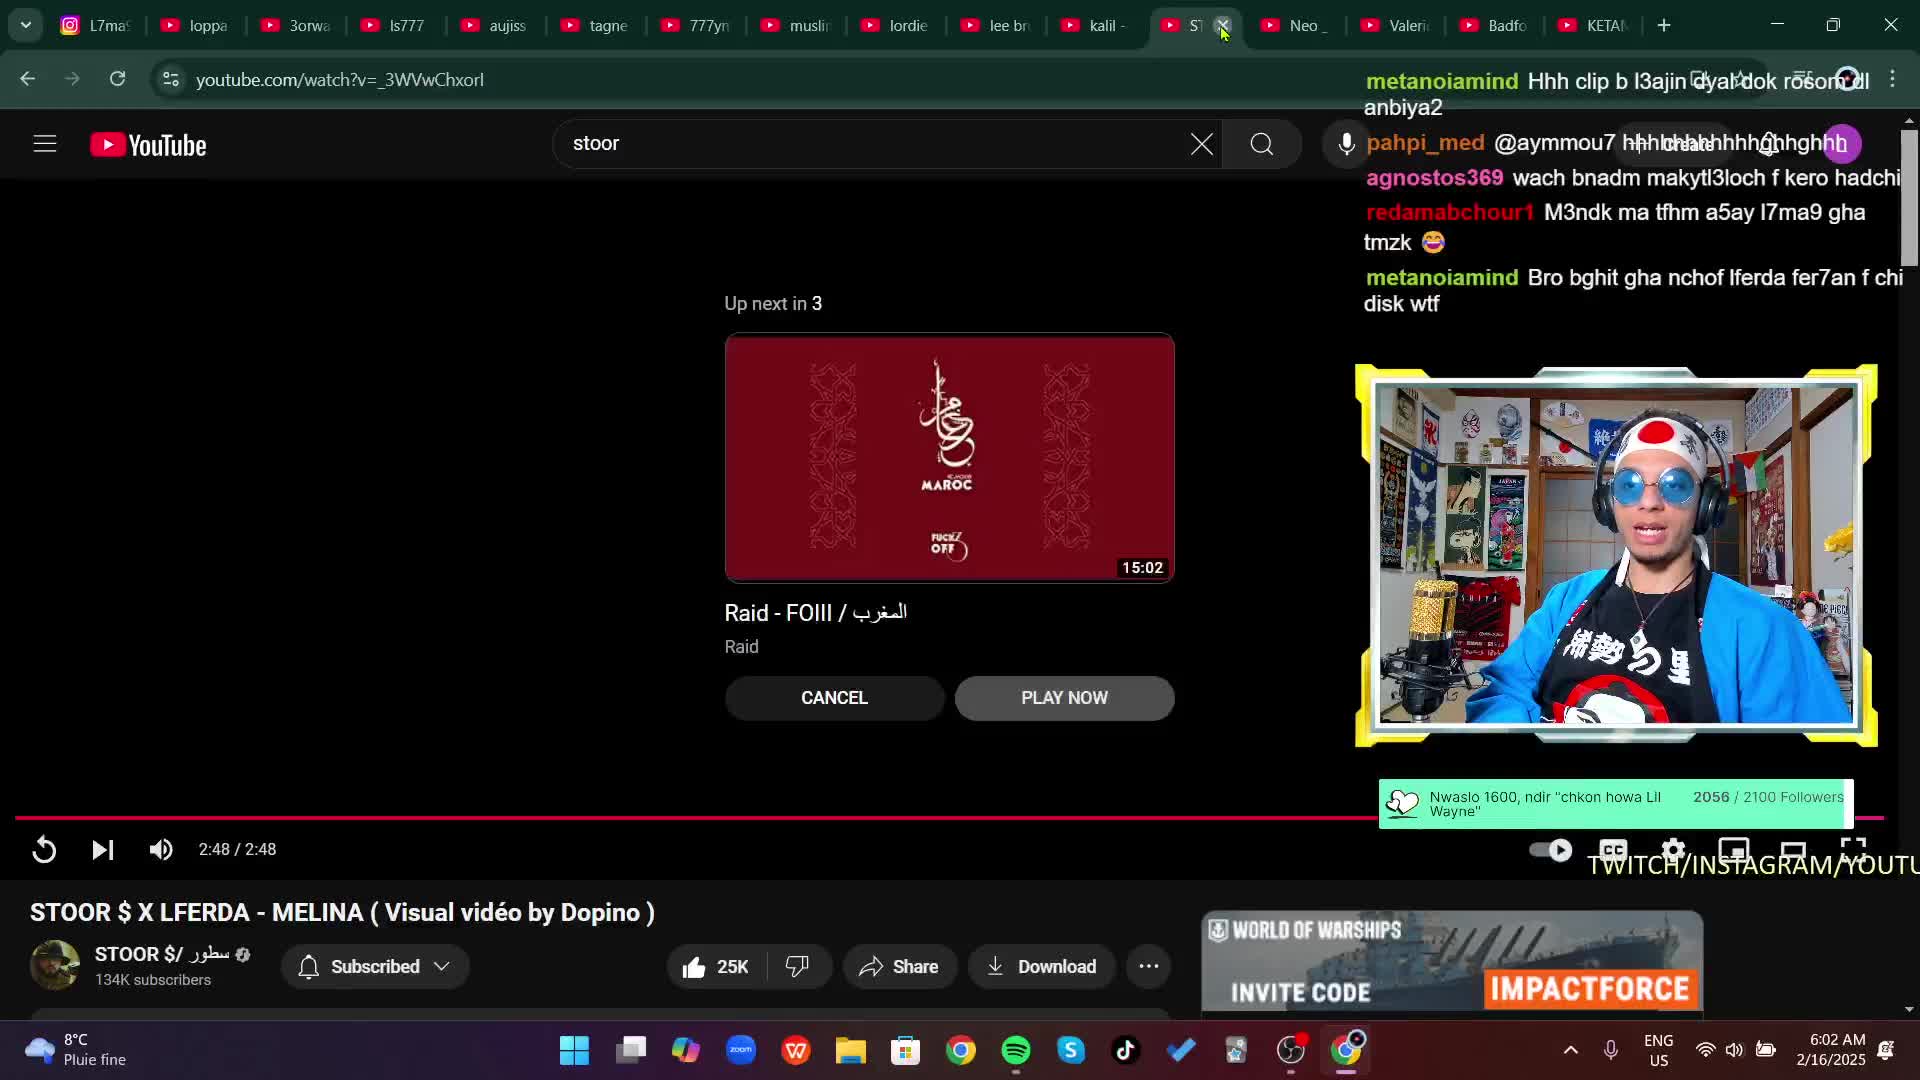The image size is (1920, 1080).
Task: Show hidden system tray icons
Action: pyautogui.click(x=1571, y=1050)
